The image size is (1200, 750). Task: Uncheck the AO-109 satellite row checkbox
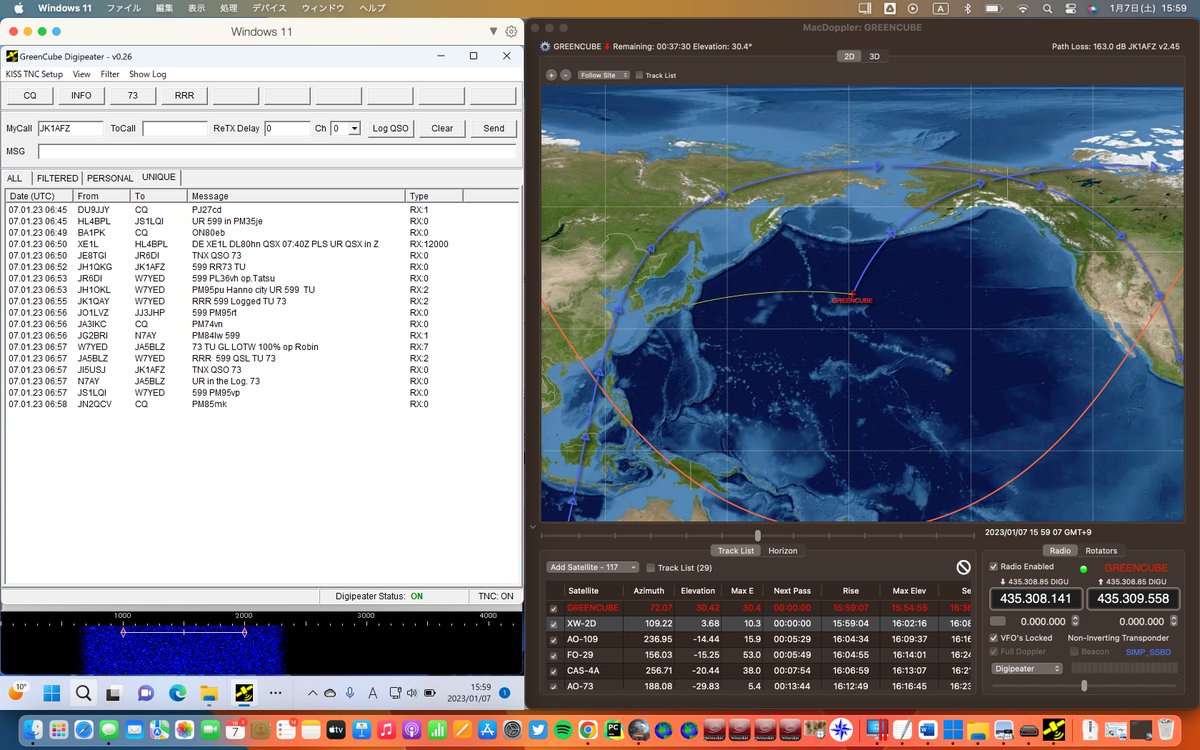click(553, 639)
